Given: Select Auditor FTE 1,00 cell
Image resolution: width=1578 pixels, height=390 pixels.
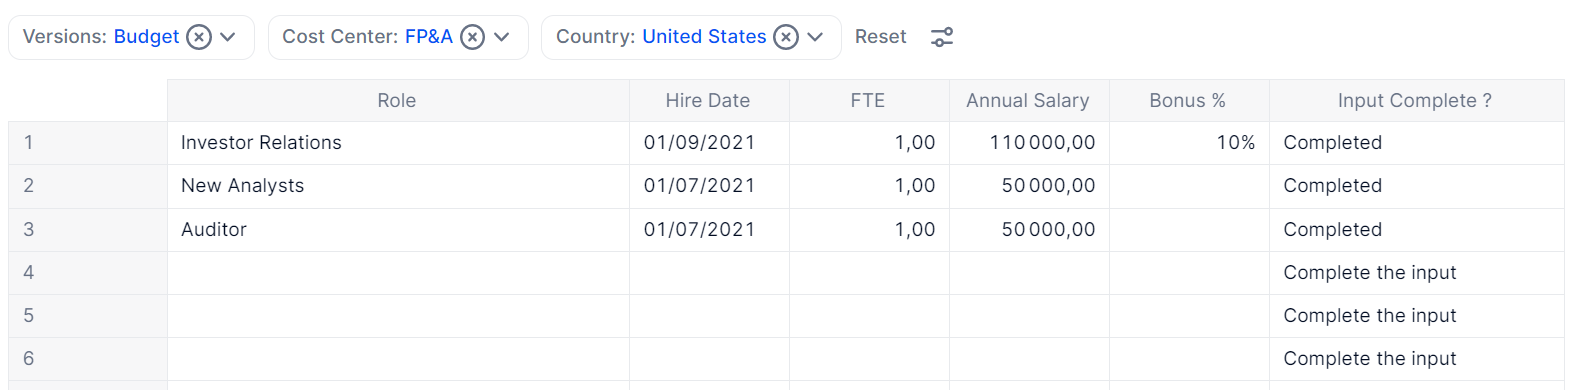Looking at the screenshot, I should pyautogui.click(x=869, y=230).
